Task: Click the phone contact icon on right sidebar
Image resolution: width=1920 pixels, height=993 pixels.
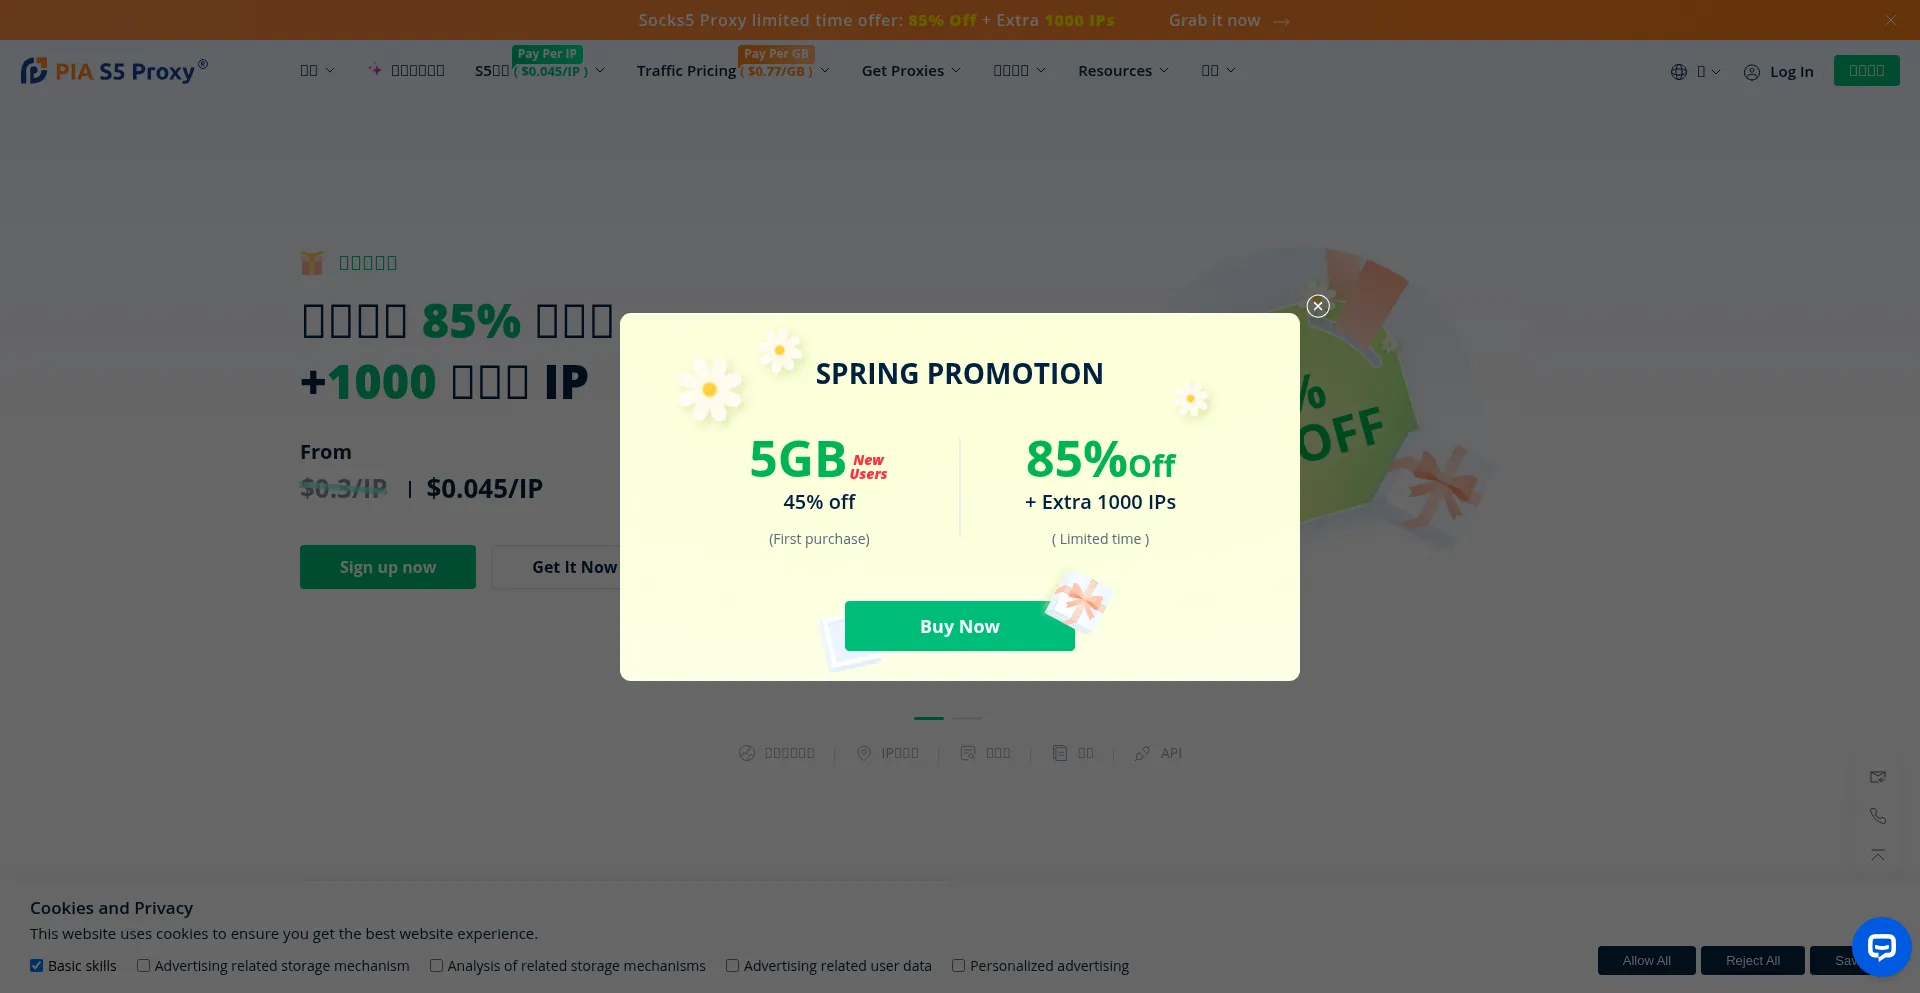Action: [x=1878, y=816]
